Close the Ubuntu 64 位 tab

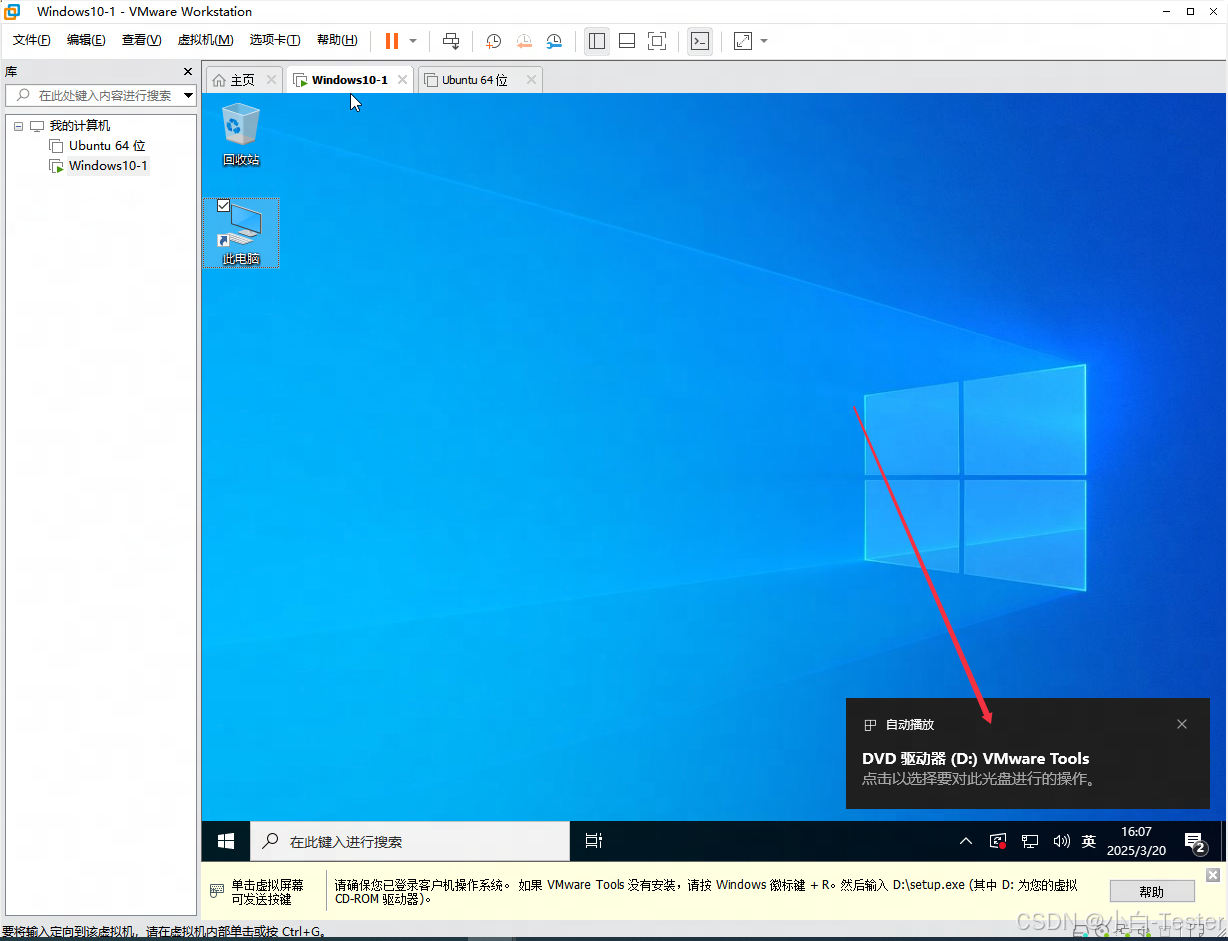point(531,80)
